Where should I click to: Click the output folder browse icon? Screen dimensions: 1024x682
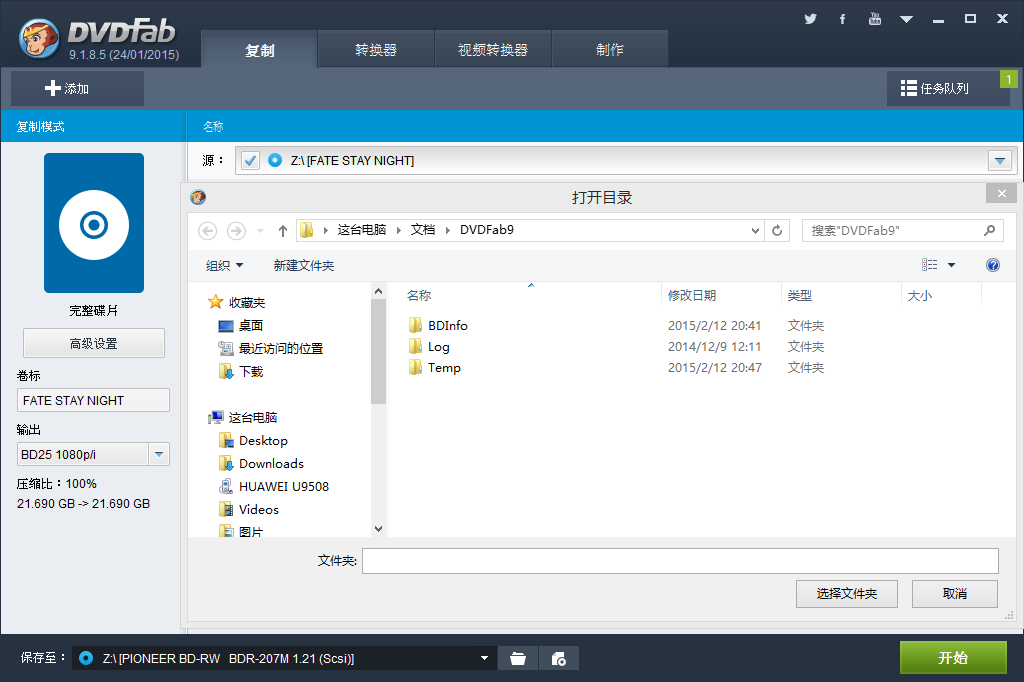click(517, 658)
